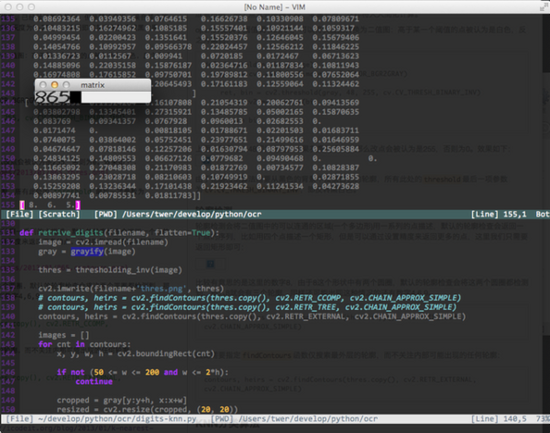Minimize the matrix window with orange button
Screen dimensions: 550x433
(54, 85)
